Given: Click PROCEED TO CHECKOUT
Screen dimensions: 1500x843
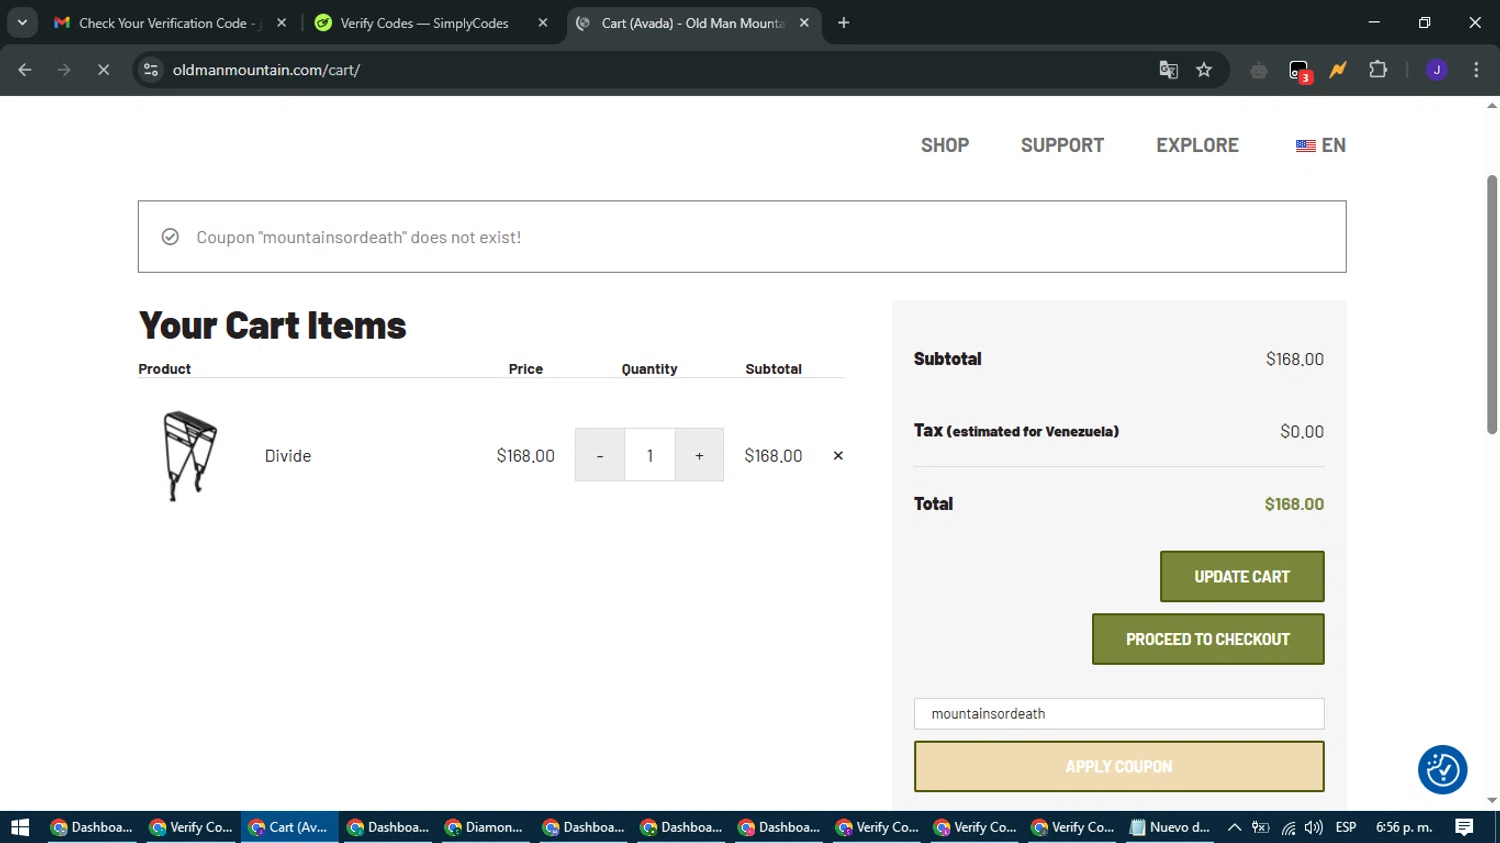Looking at the screenshot, I should pos(1208,639).
